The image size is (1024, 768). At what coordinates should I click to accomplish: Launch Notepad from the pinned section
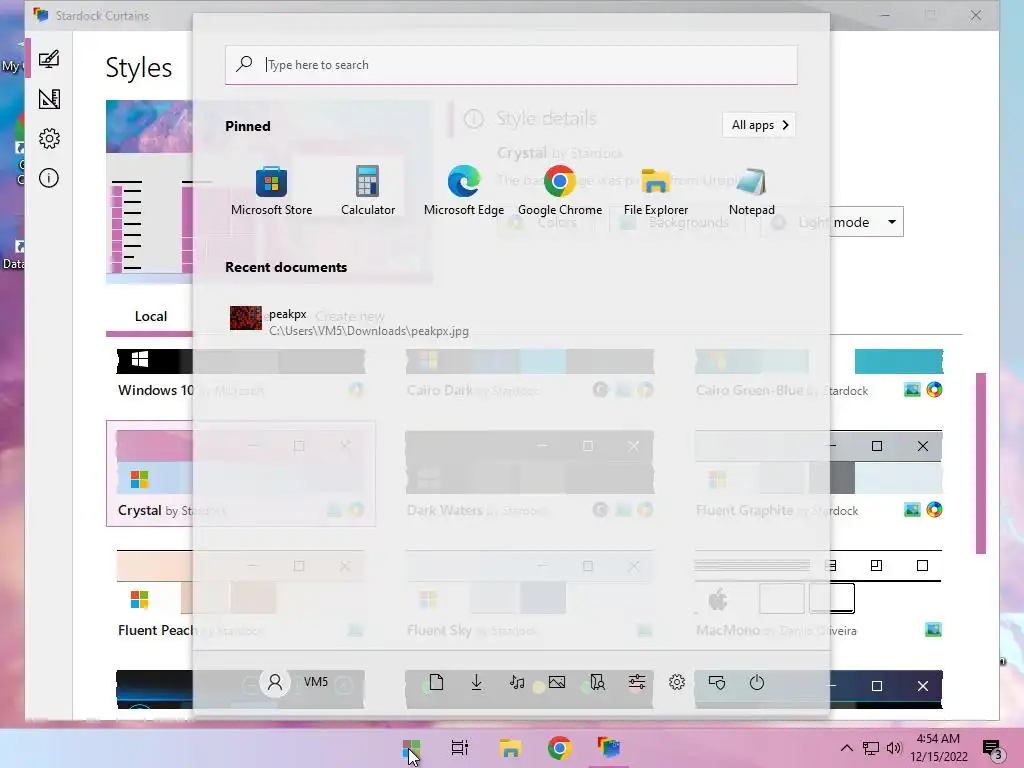[752, 190]
